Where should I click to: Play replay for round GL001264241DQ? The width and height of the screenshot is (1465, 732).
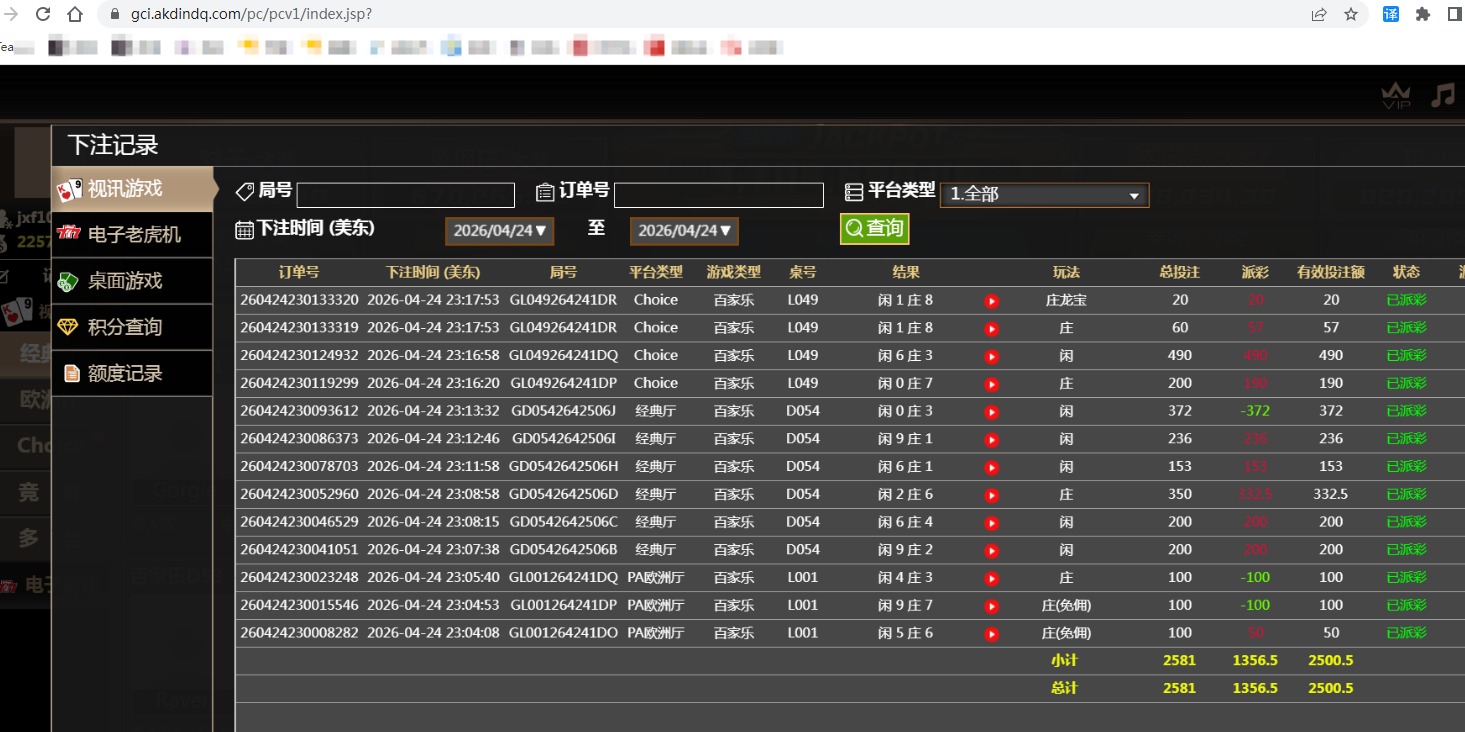[x=991, y=578]
